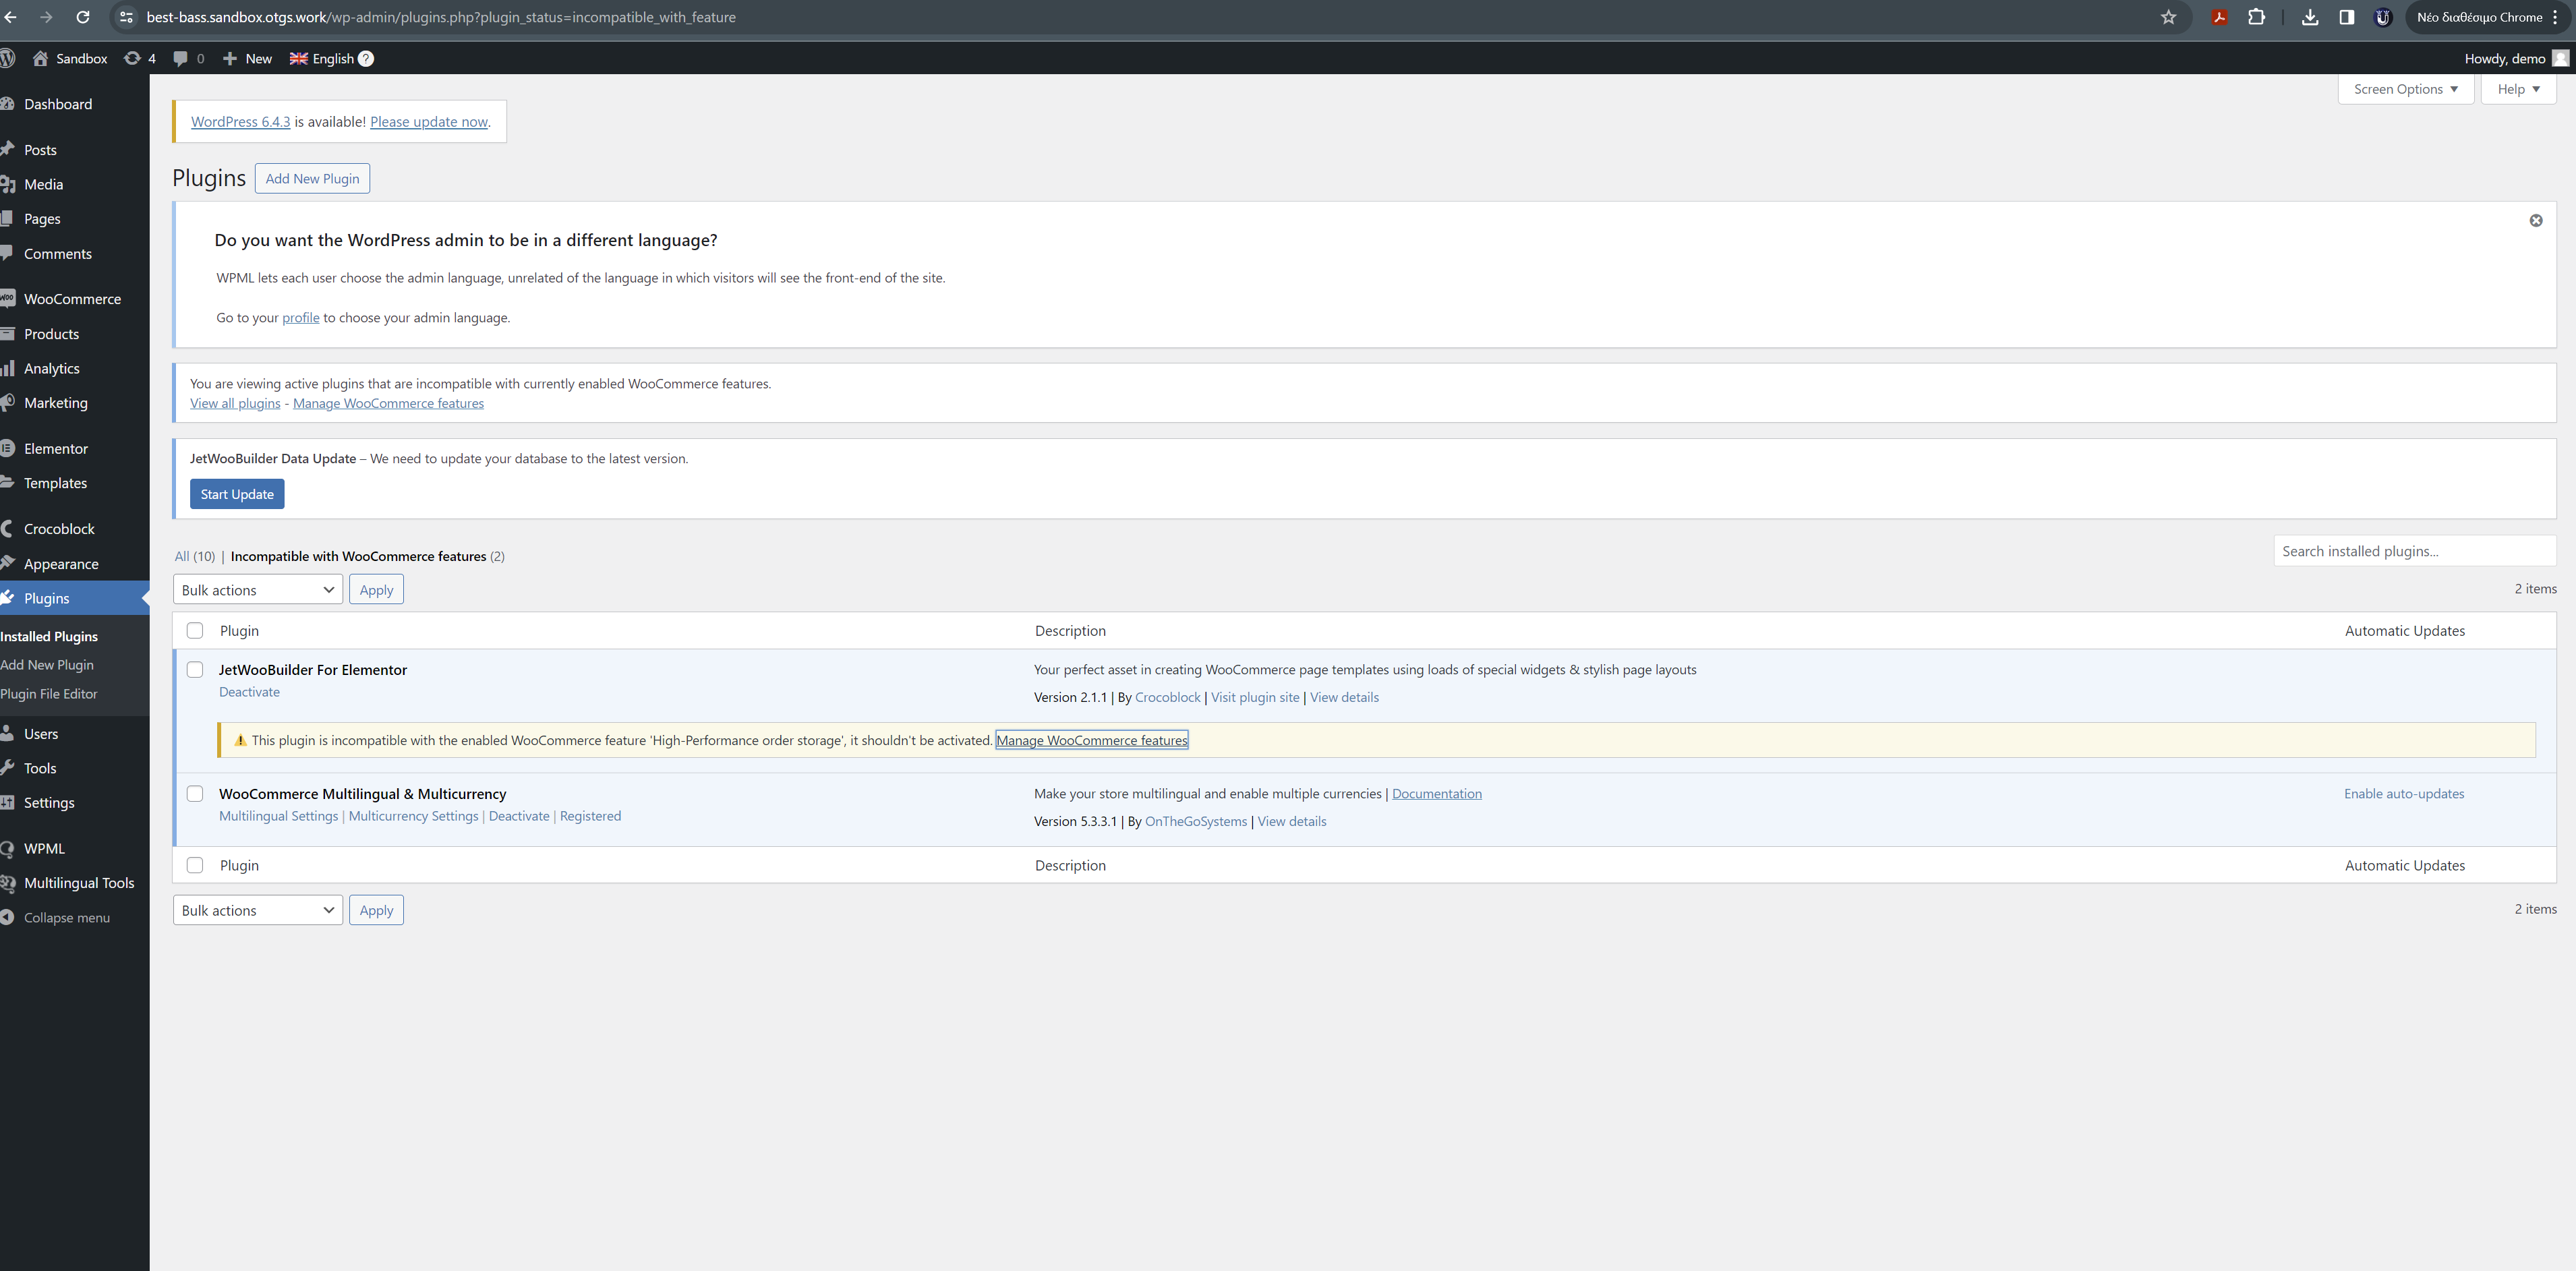Open Marketing in sidebar

tap(55, 403)
